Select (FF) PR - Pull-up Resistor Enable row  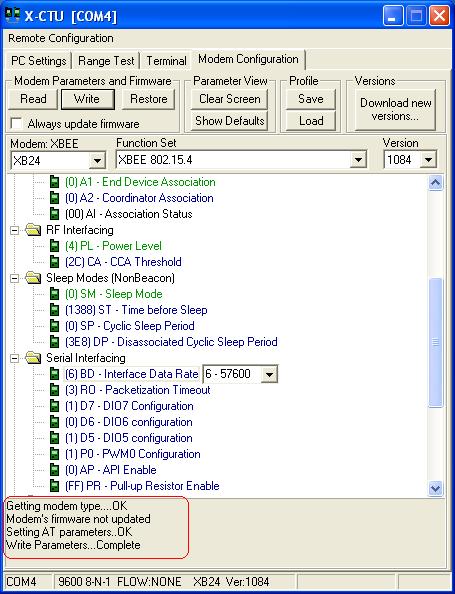142,486
